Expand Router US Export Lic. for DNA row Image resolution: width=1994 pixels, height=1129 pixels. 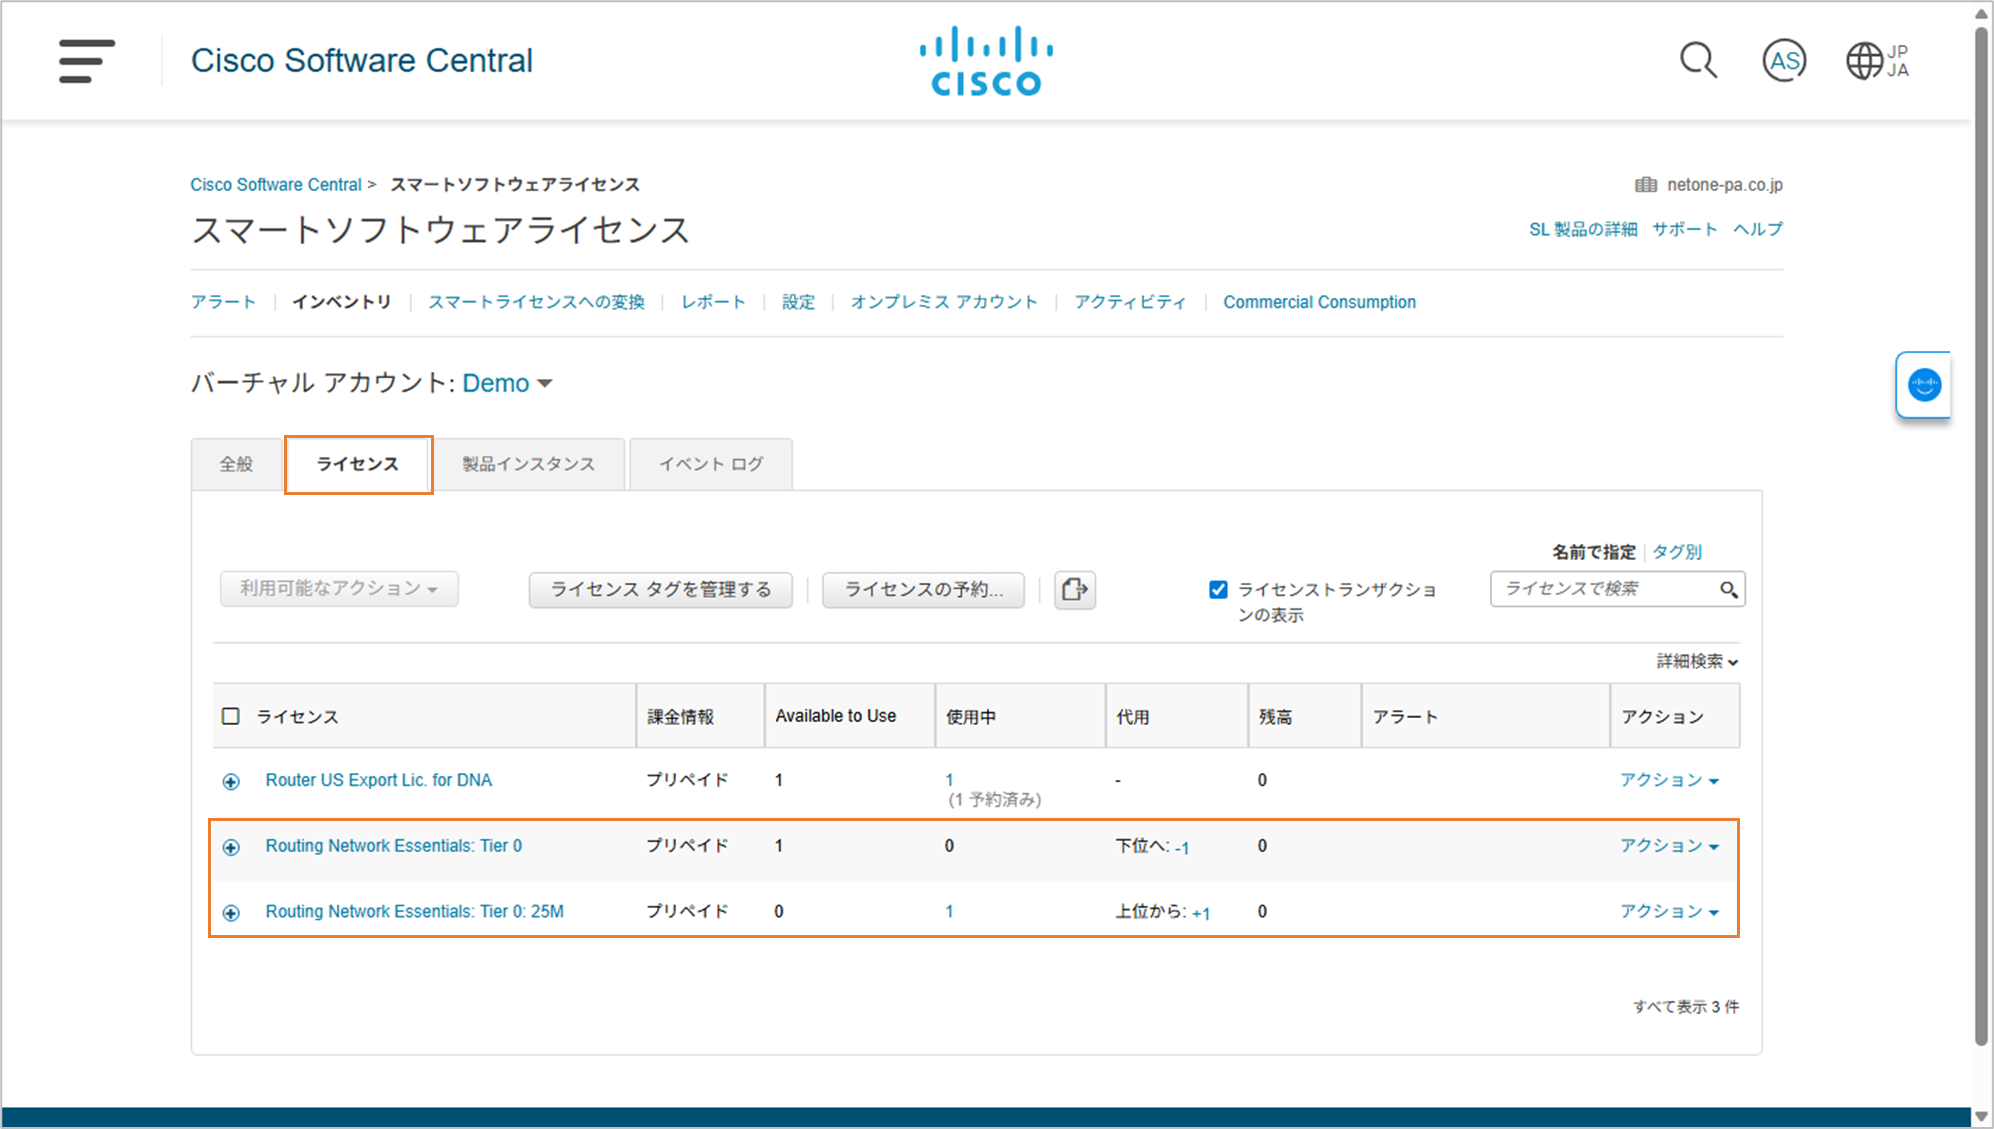click(x=231, y=781)
